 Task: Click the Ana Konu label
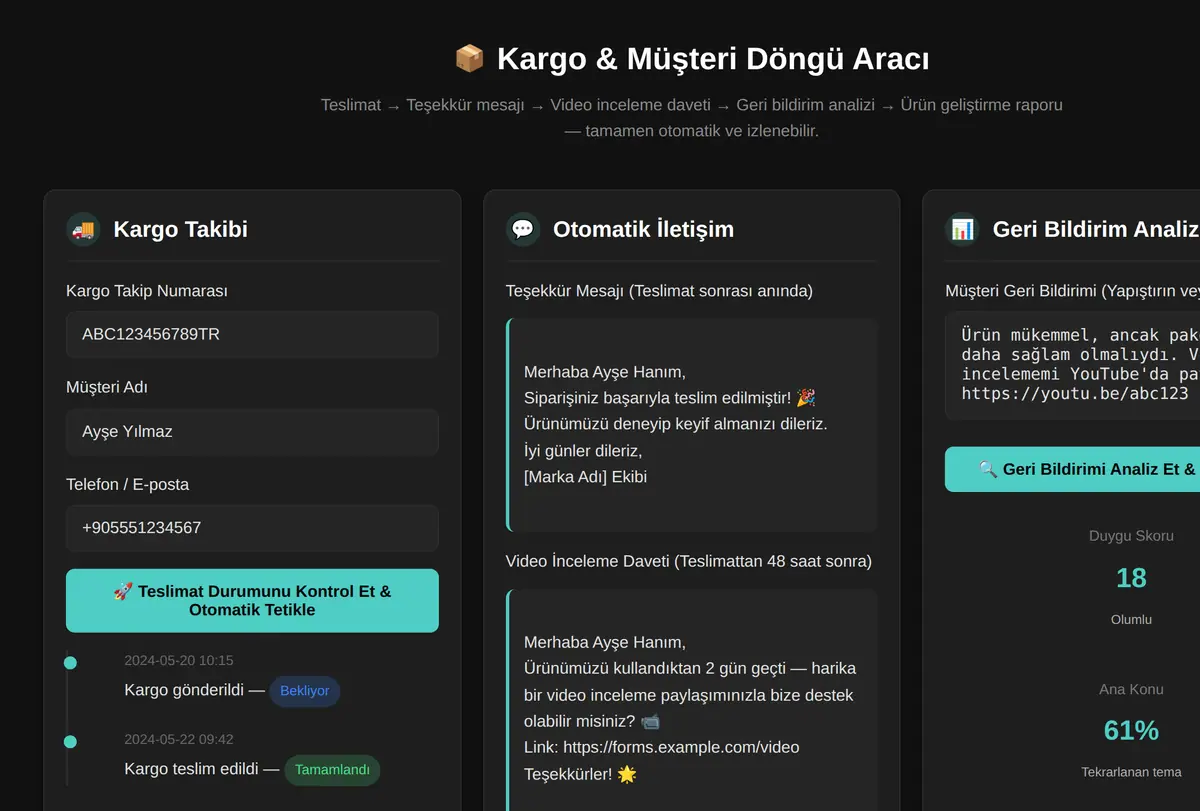click(x=1131, y=689)
